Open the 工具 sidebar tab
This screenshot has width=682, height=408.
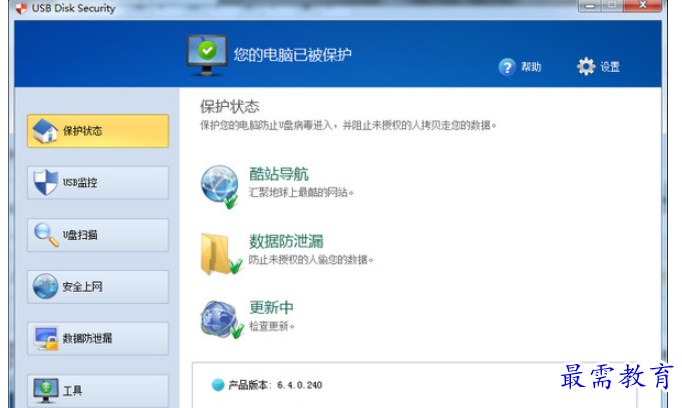click(x=98, y=391)
